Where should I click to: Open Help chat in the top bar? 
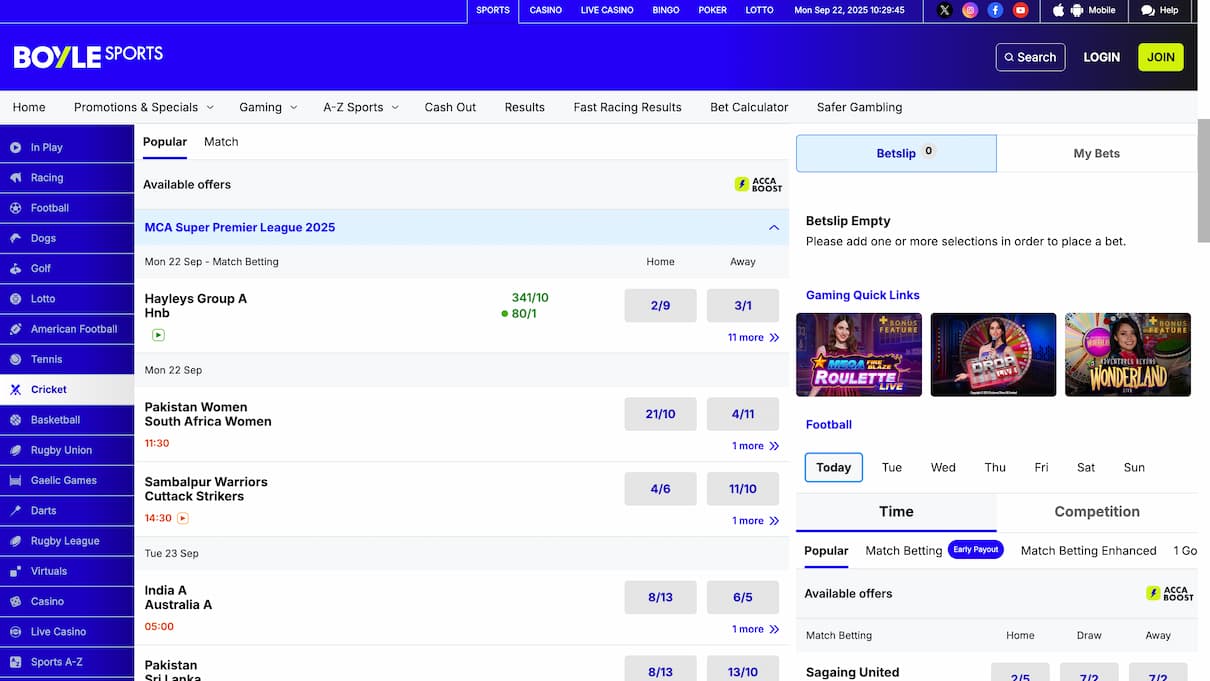(x=1159, y=10)
